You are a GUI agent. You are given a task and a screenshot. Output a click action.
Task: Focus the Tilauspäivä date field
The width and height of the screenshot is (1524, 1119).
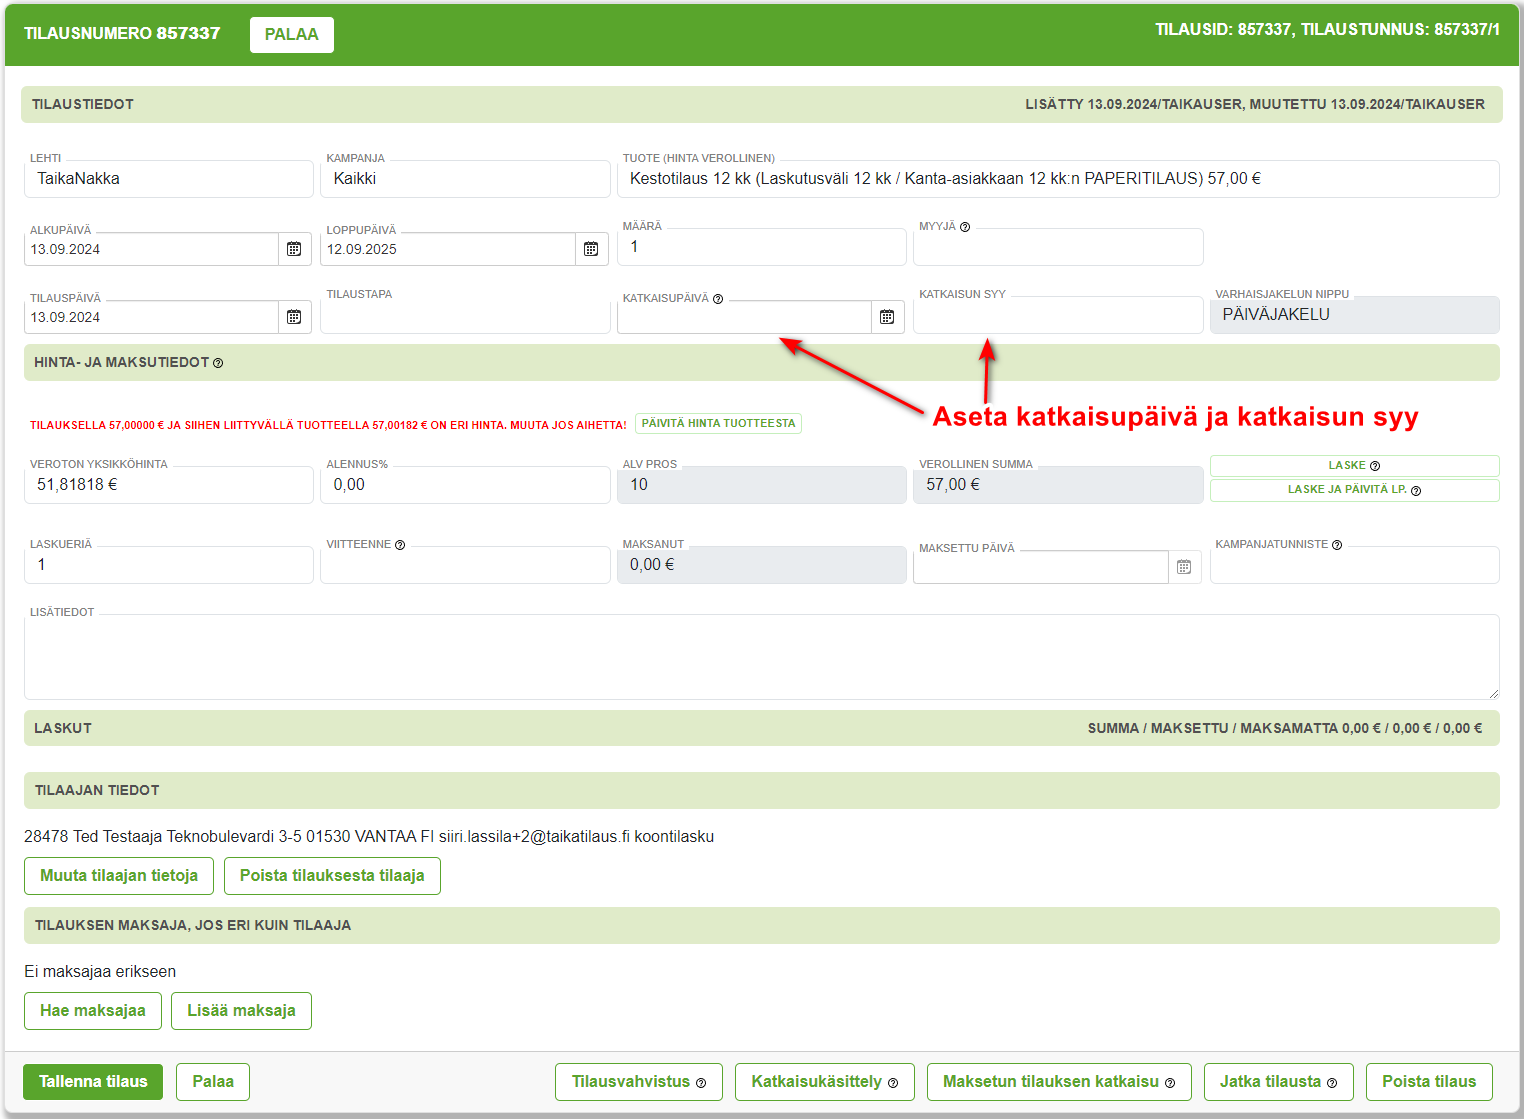(x=151, y=317)
